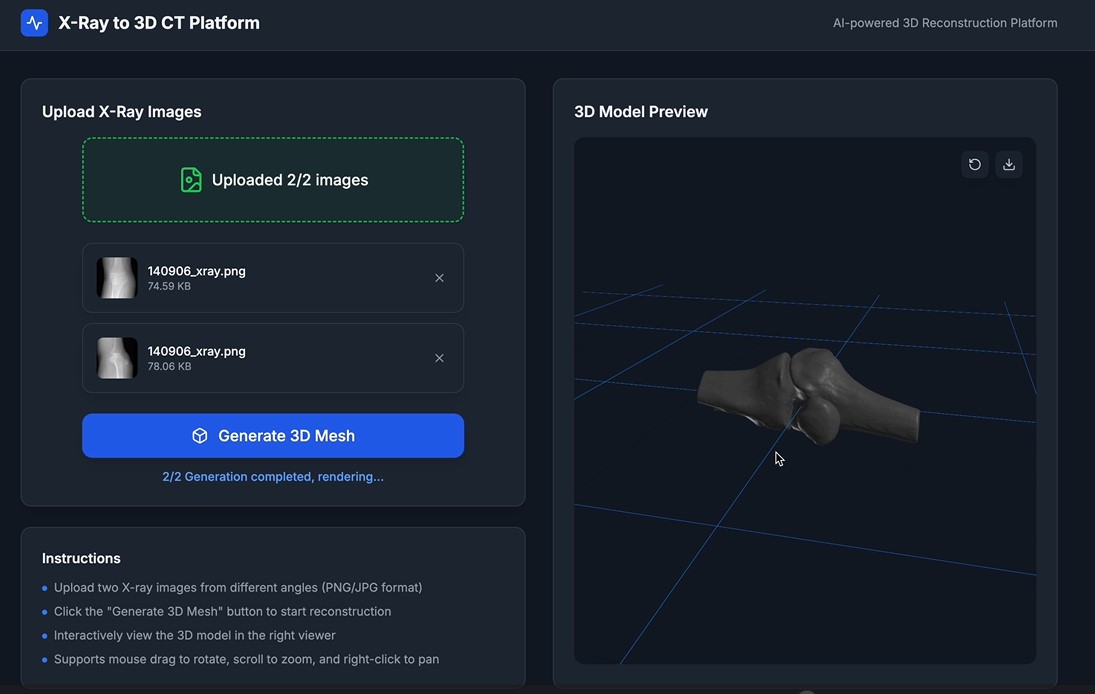1095x694 pixels.
Task: Select the waveform app logo icon
Action: (x=33, y=21)
